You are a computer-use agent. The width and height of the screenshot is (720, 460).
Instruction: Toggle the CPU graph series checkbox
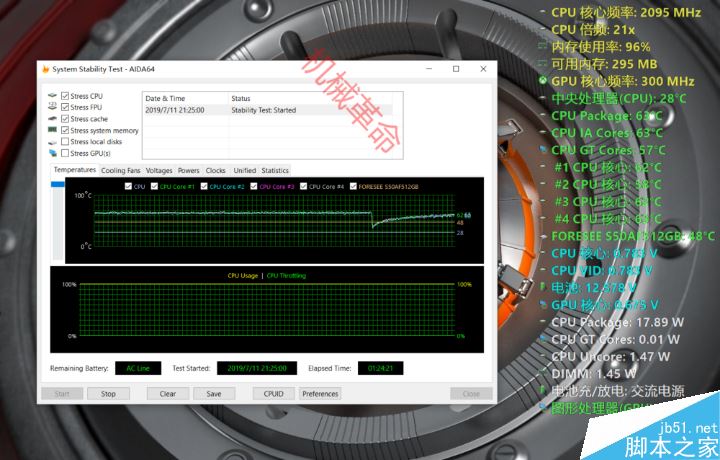coord(128,186)
